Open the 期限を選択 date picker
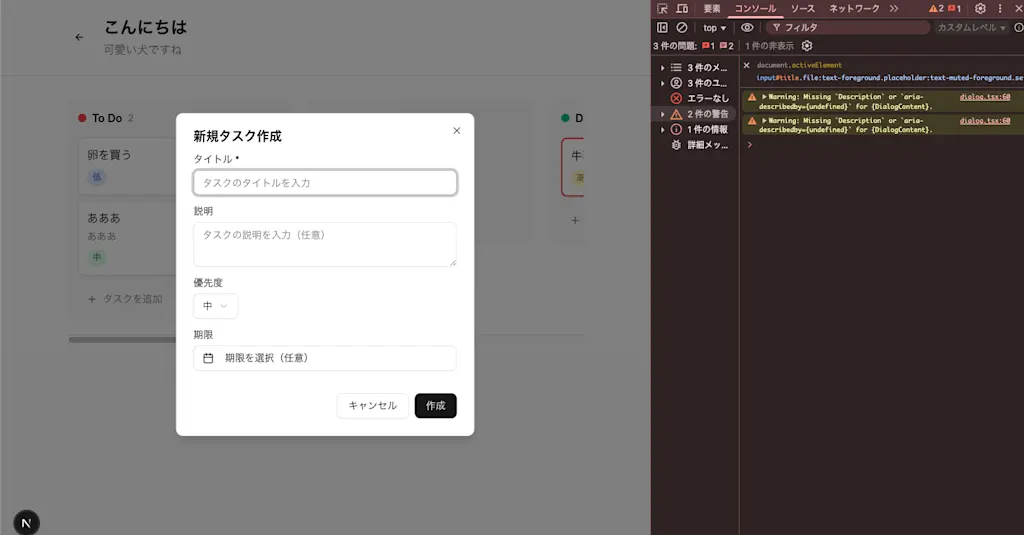 [x=325, y=358]
